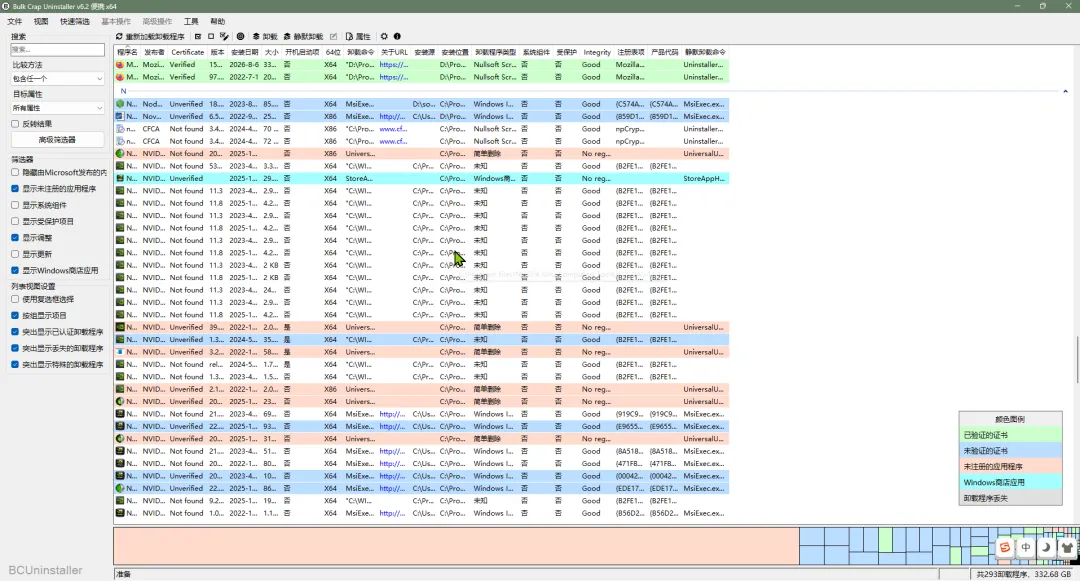The image size is (1080, 581).
Task: Click the reload uninstallers refresh icon
Action: coord(119,36)
